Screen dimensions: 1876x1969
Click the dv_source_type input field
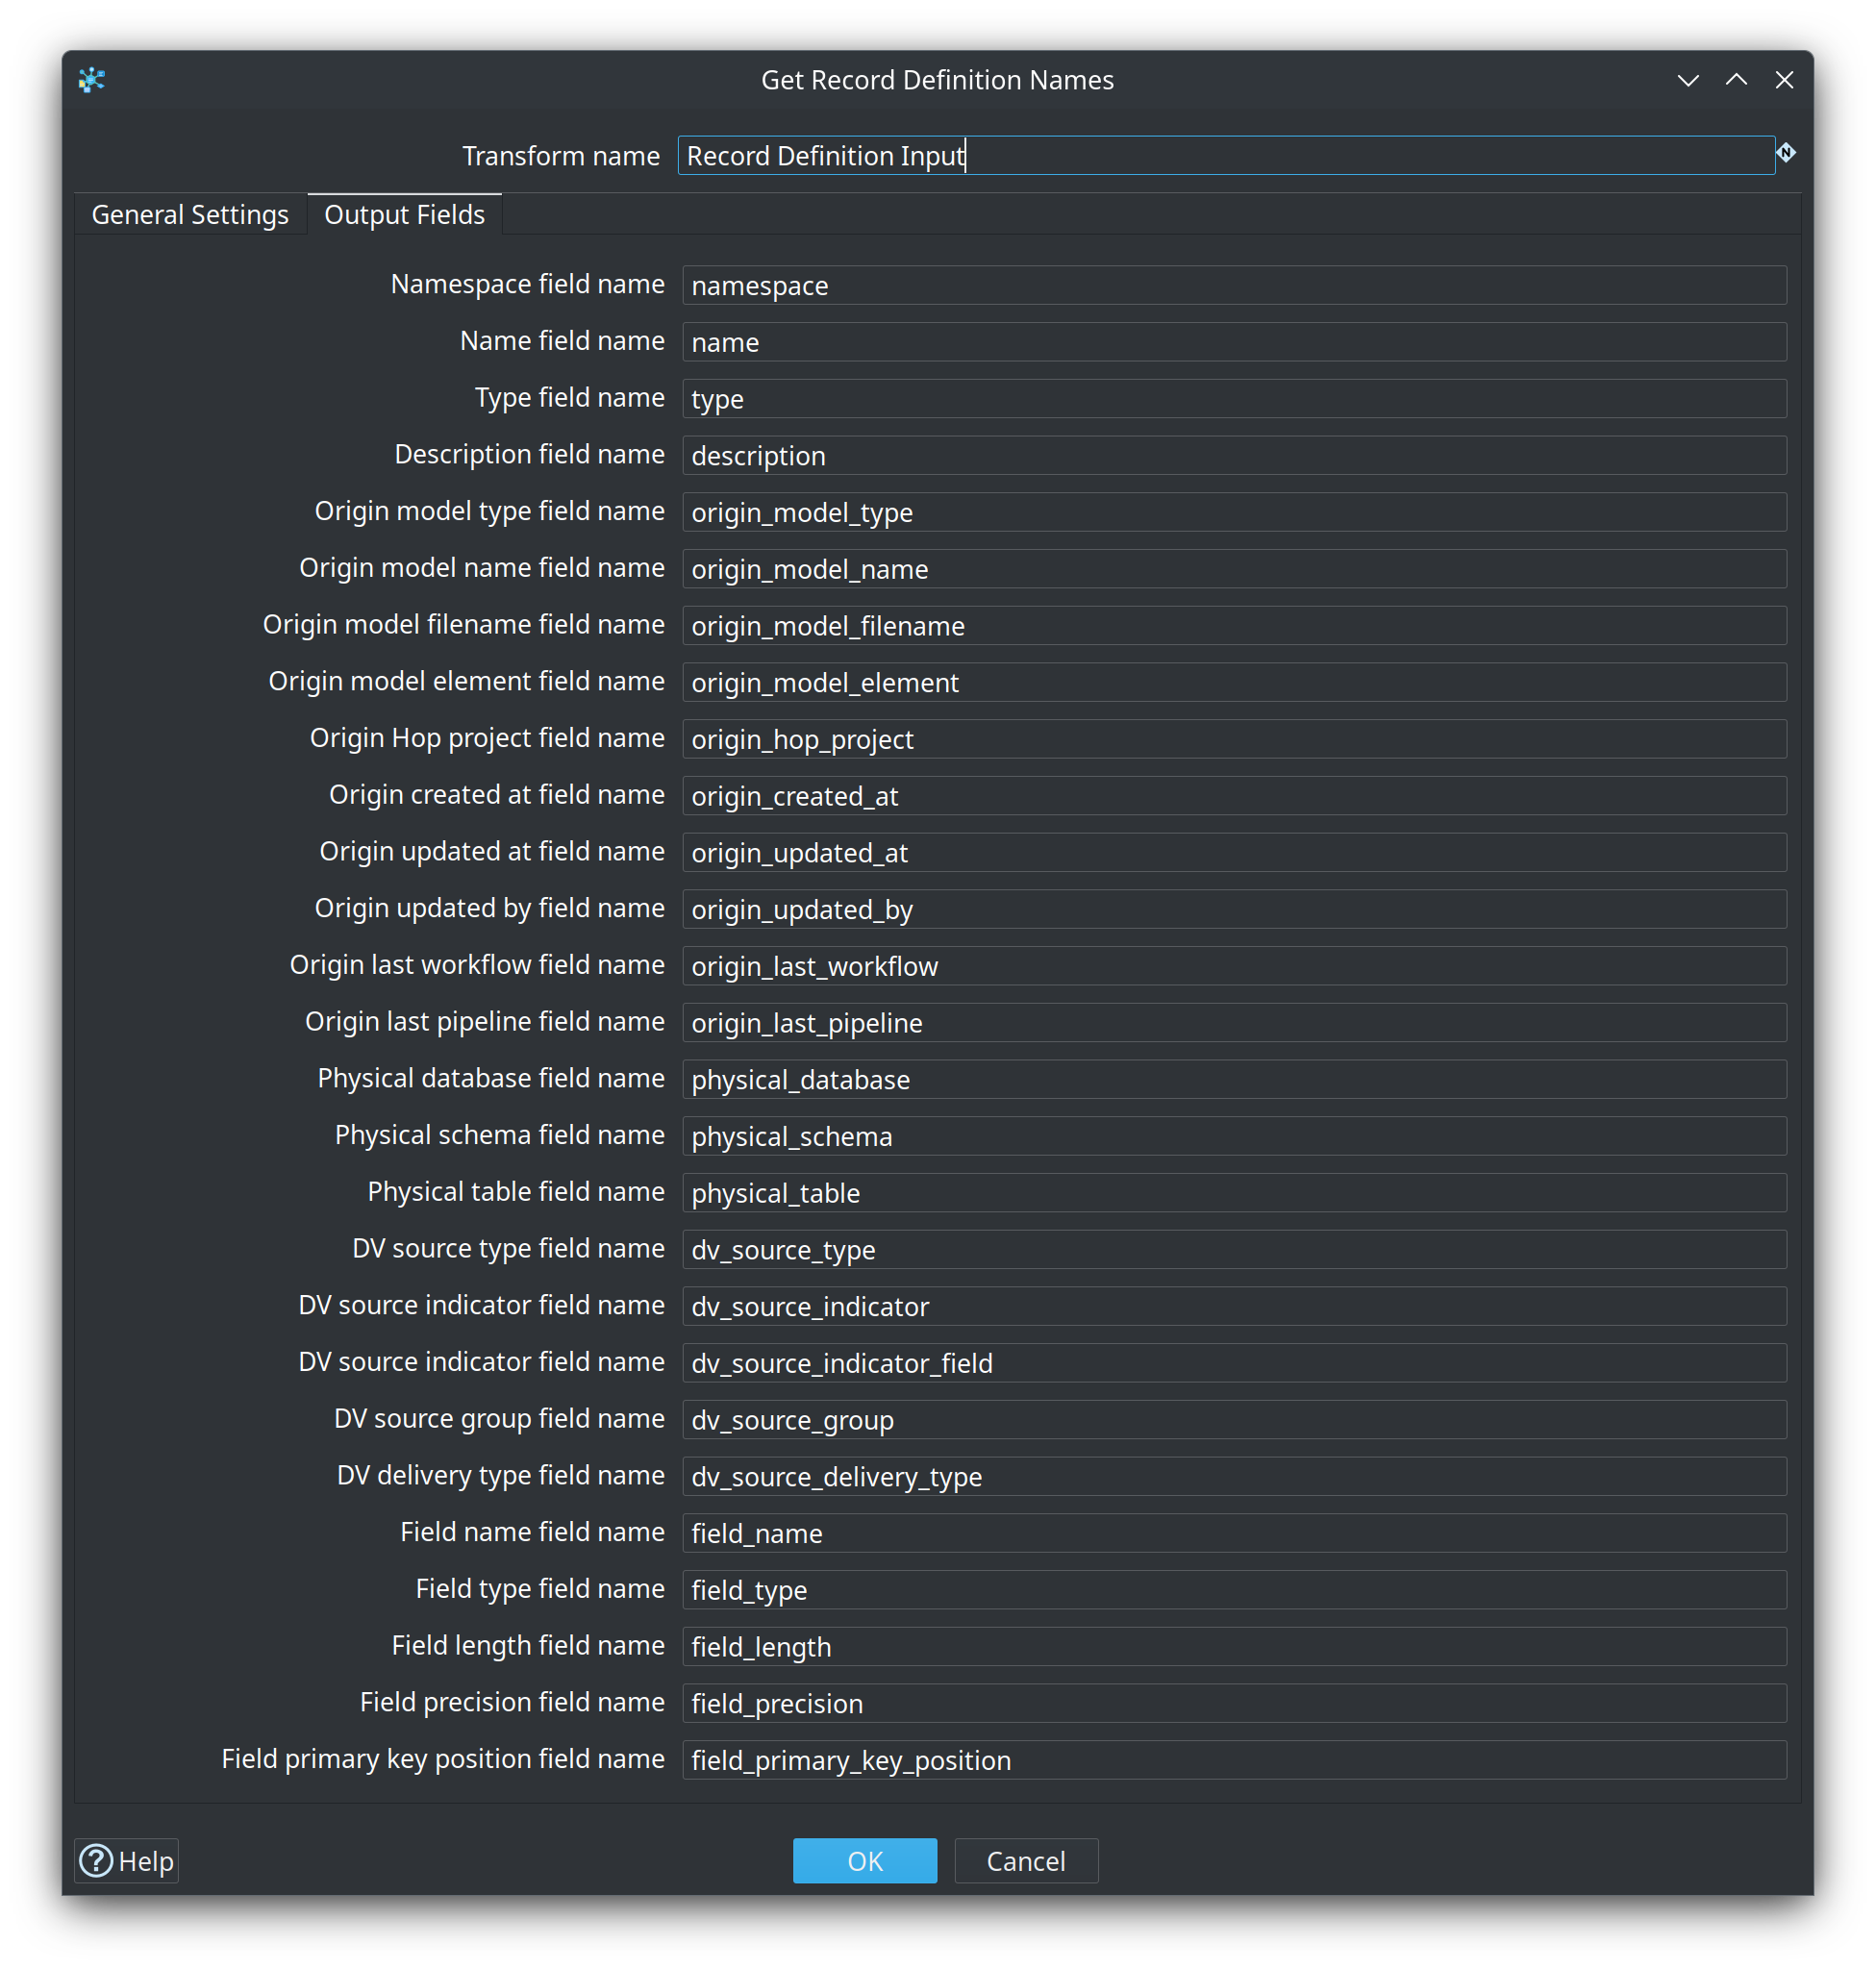point(1234,1251)
